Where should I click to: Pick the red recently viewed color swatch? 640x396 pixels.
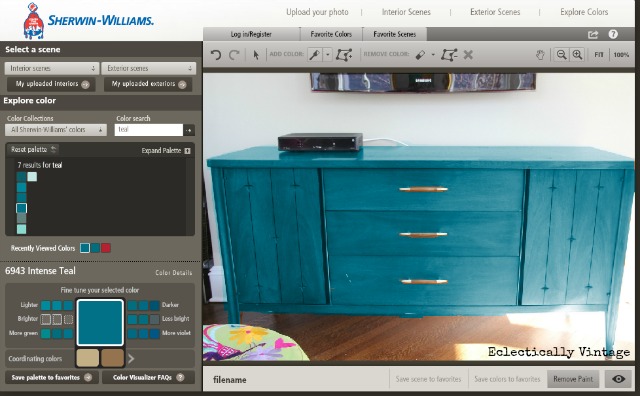(106, 248)
